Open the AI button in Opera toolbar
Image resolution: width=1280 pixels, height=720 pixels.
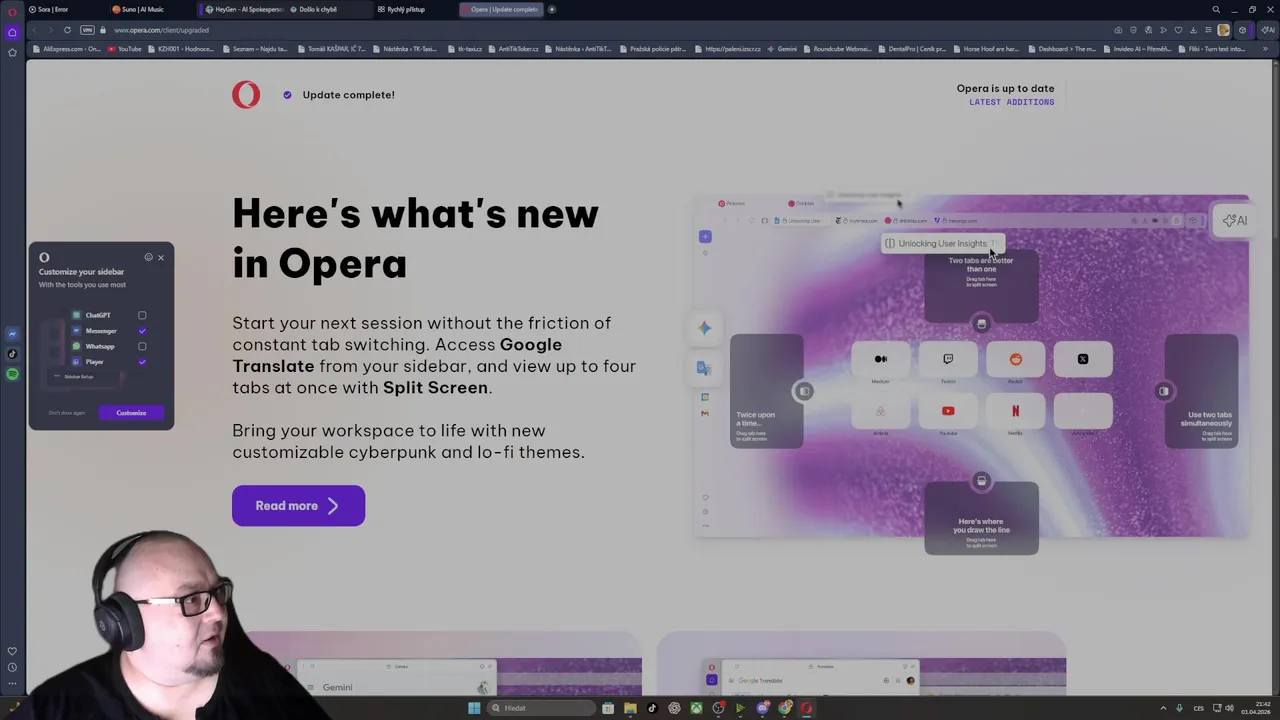1267,30
